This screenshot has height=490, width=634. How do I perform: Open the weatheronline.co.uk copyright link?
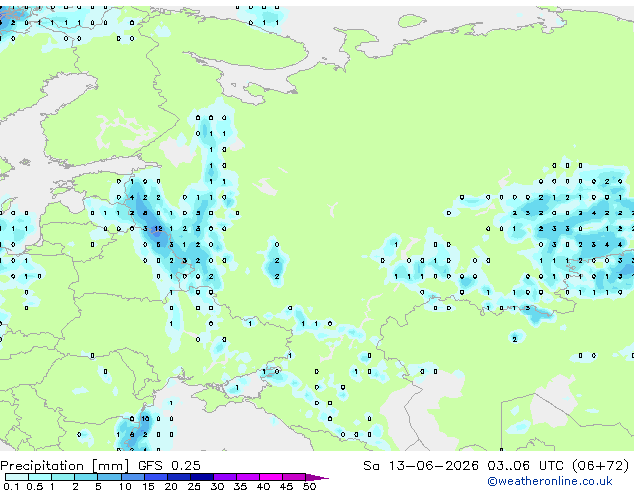(550, 481)
